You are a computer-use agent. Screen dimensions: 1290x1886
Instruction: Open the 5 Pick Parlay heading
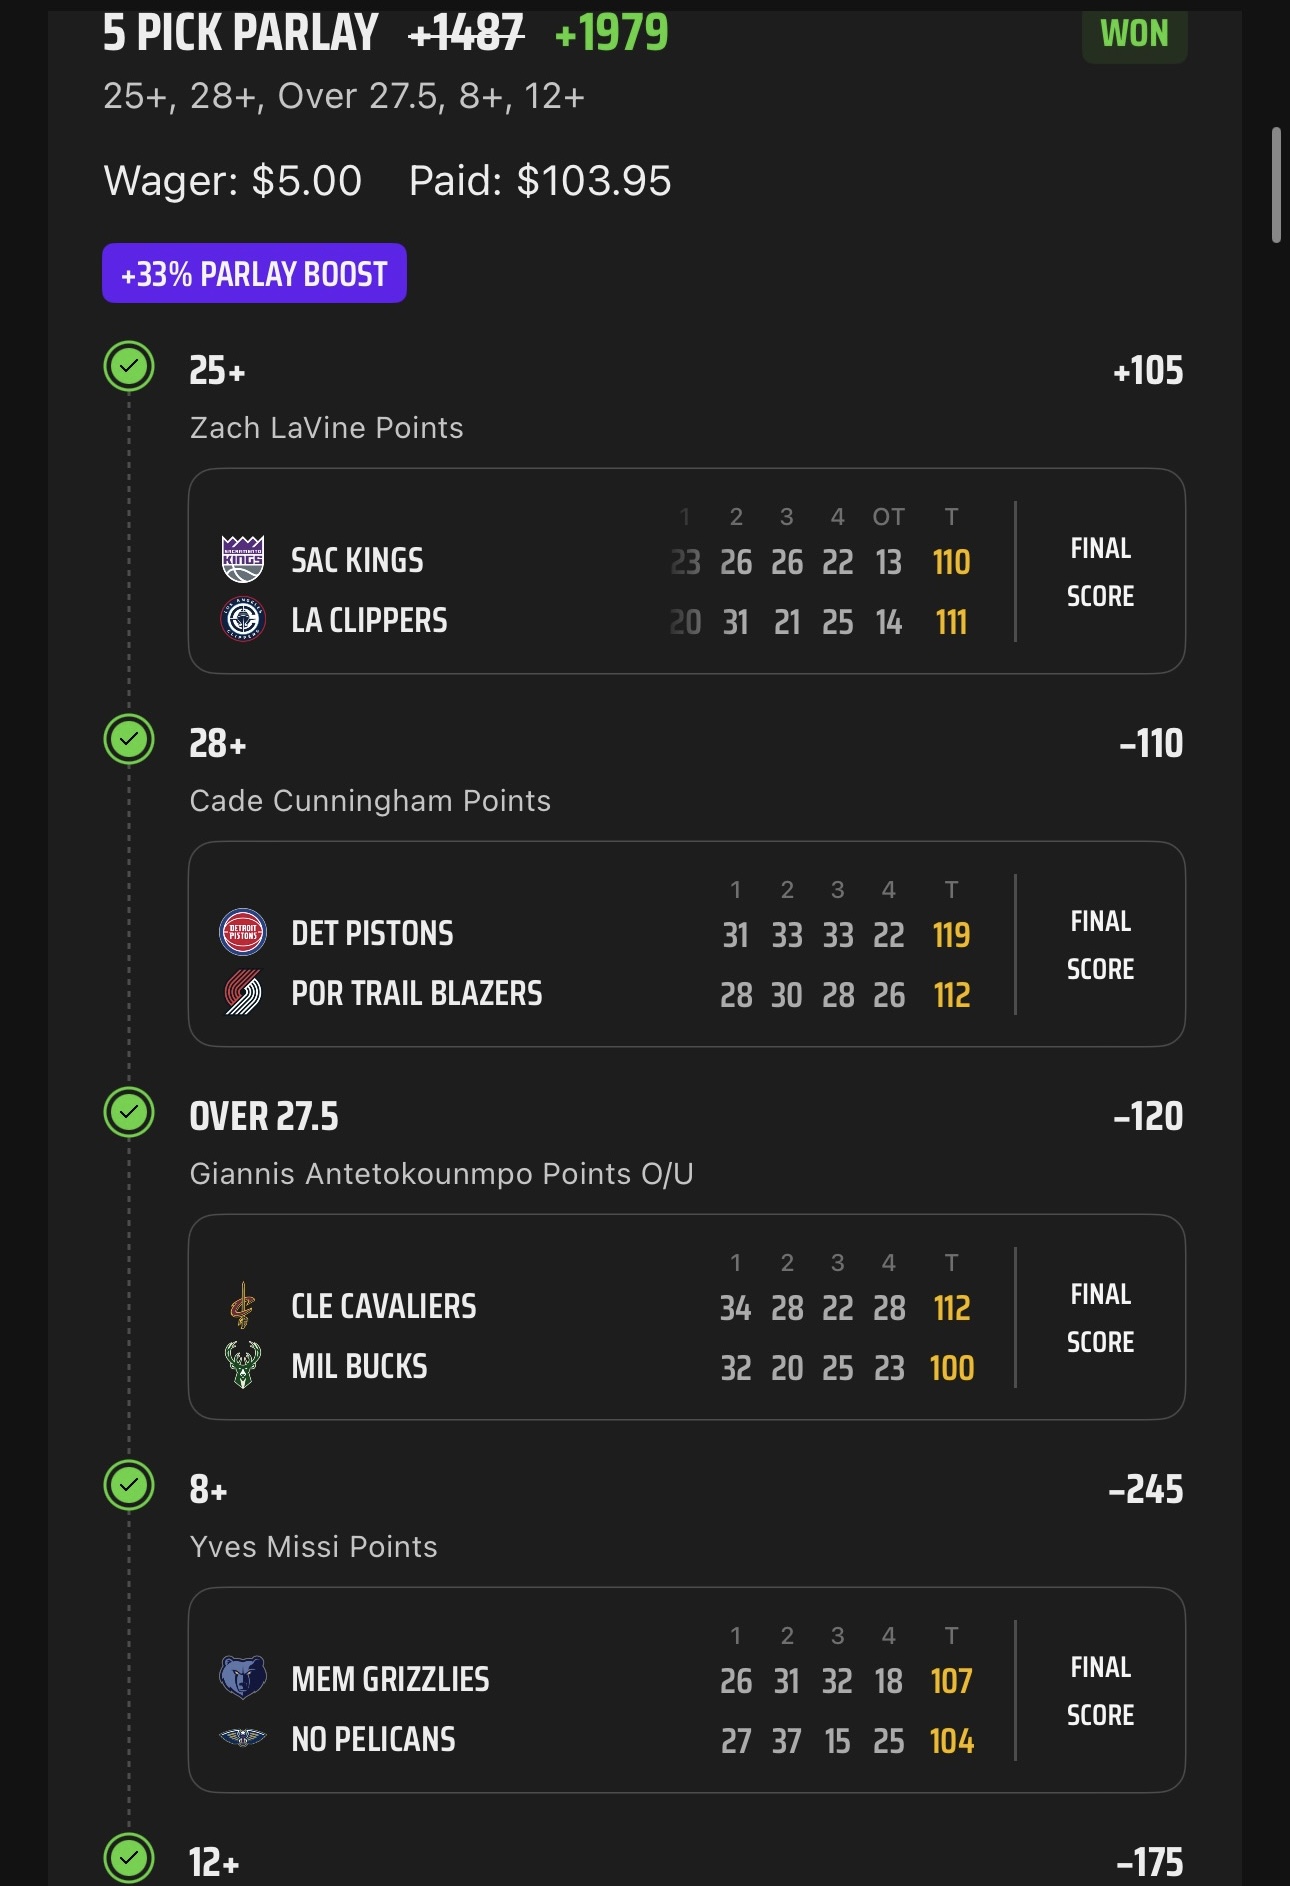[240, 33]
